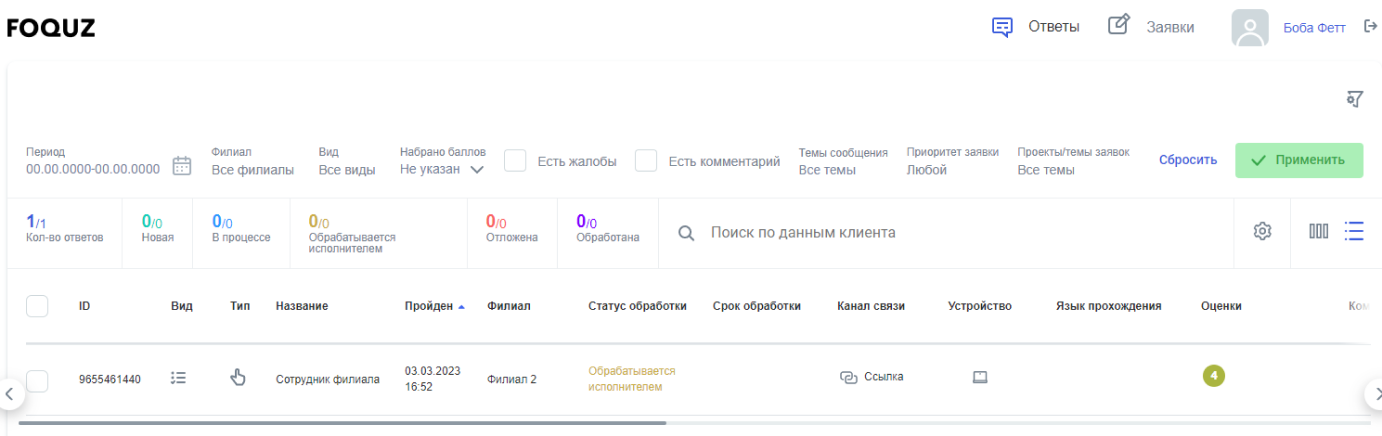
Task: Enable the Есть комментарий checkbox
Action: 646,161
